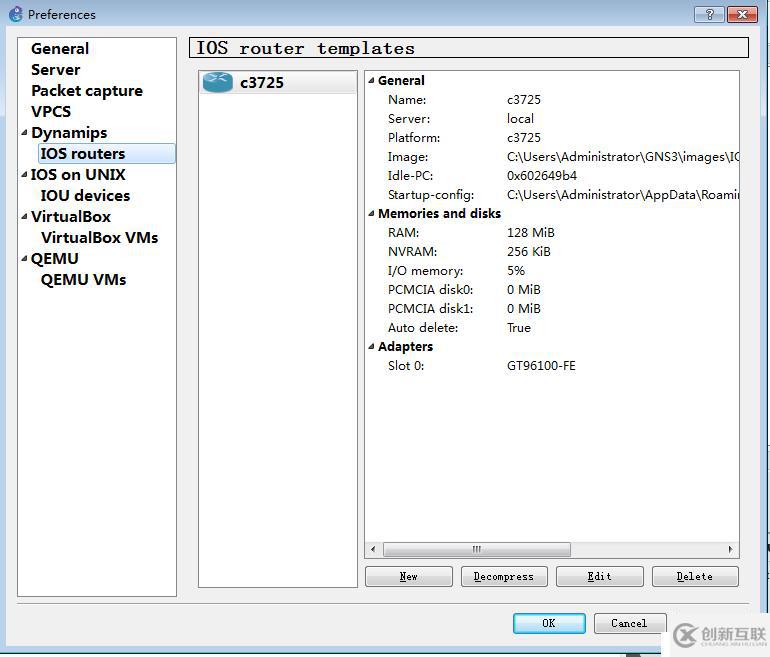
Task: Open the QEMU VMs page
Action: tap(83, 279)
